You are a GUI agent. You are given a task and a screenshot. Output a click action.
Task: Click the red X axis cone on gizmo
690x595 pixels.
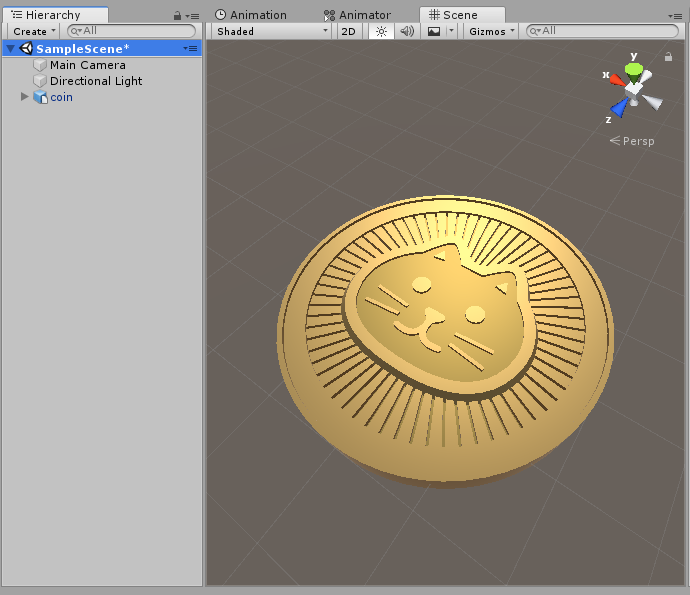click(x=618, y=80)
